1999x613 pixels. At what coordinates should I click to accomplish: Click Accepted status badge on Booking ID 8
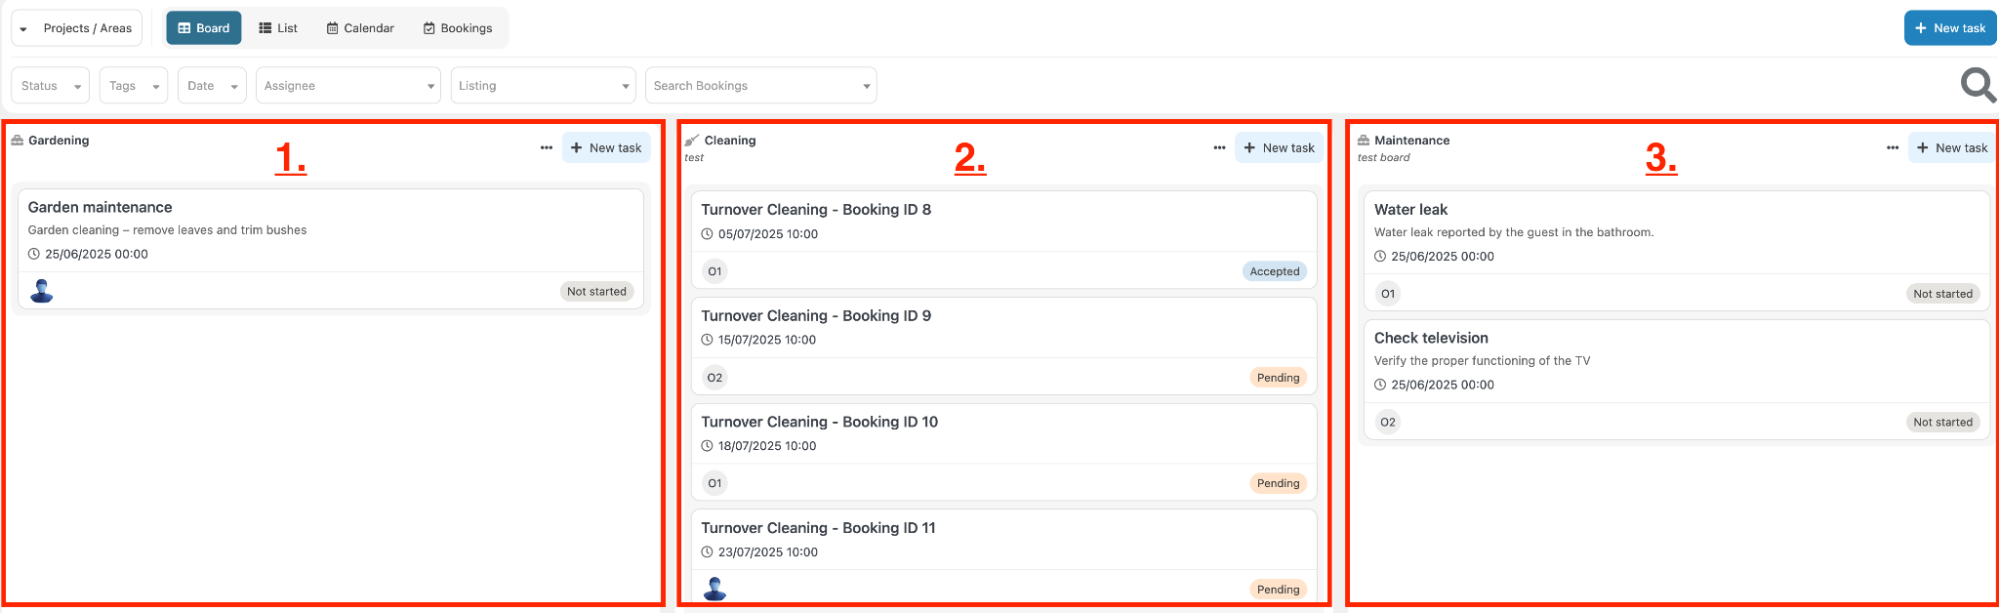(1274, 271)
